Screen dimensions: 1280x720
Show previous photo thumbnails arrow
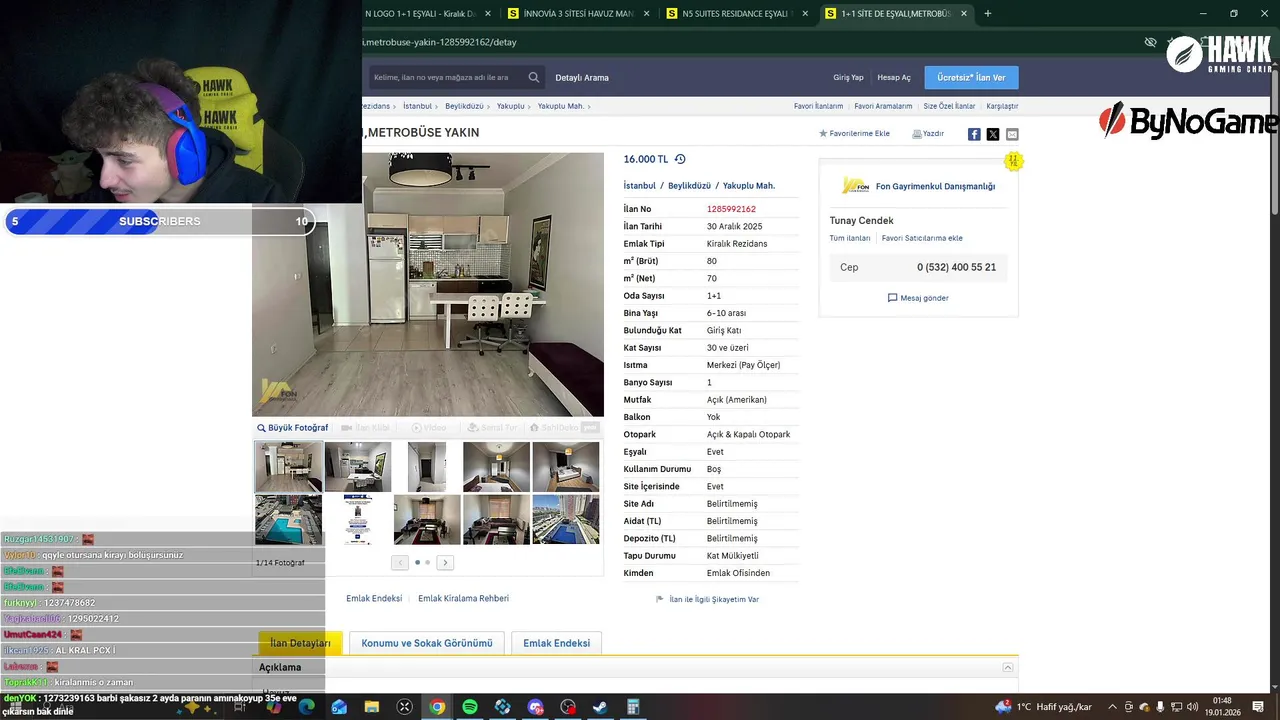pos(400,563)
